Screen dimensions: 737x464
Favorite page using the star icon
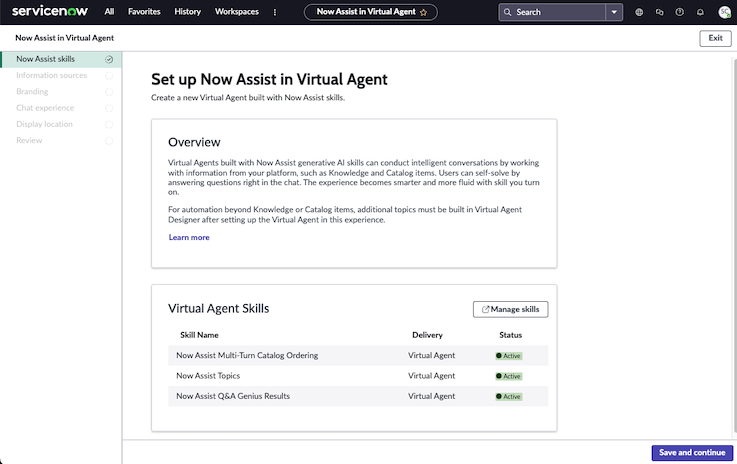coord(423,12)
